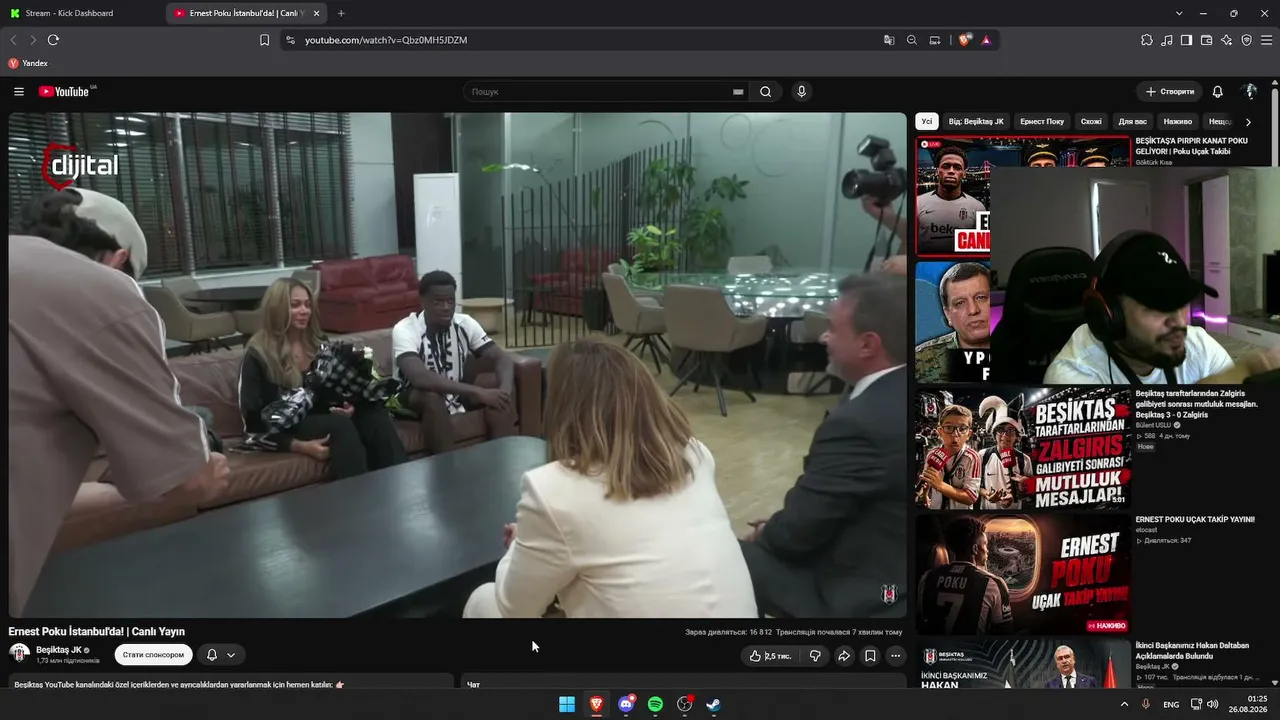1280x720 pixels.
Task: Open the Bülent USLU channel name
Action: (1153, 425)
